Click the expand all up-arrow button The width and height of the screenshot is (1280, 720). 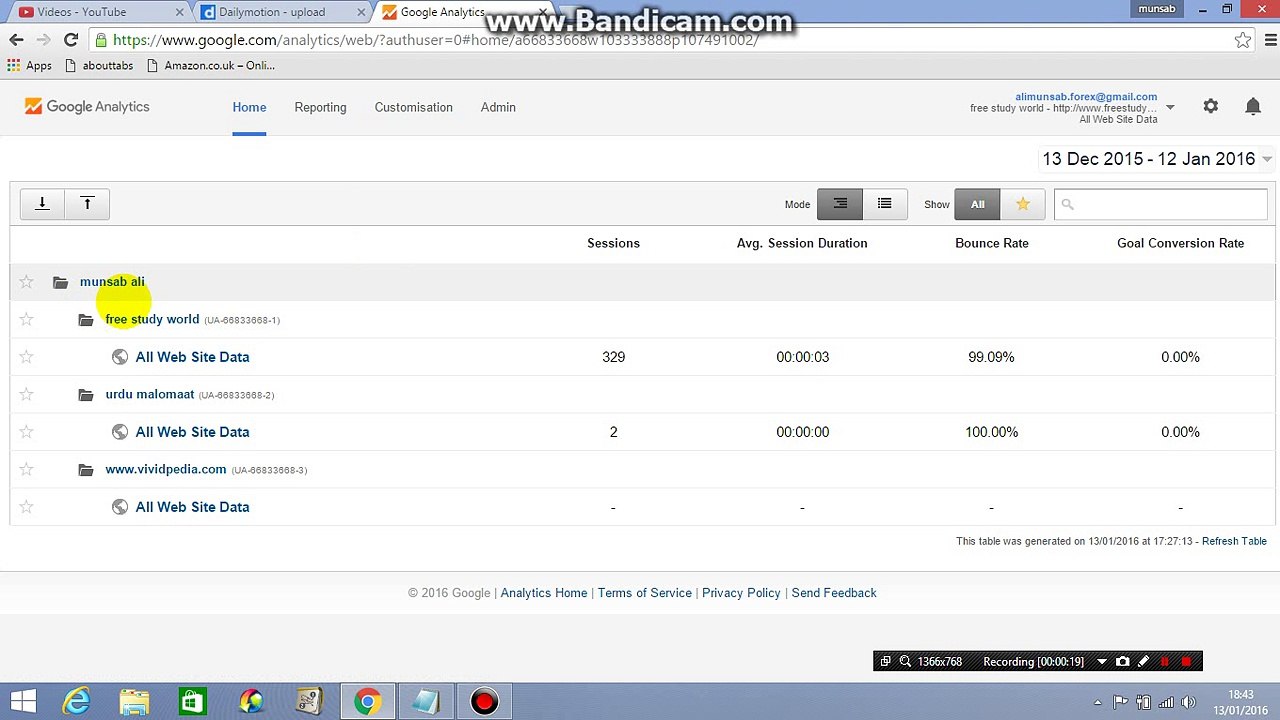(87, 204)
